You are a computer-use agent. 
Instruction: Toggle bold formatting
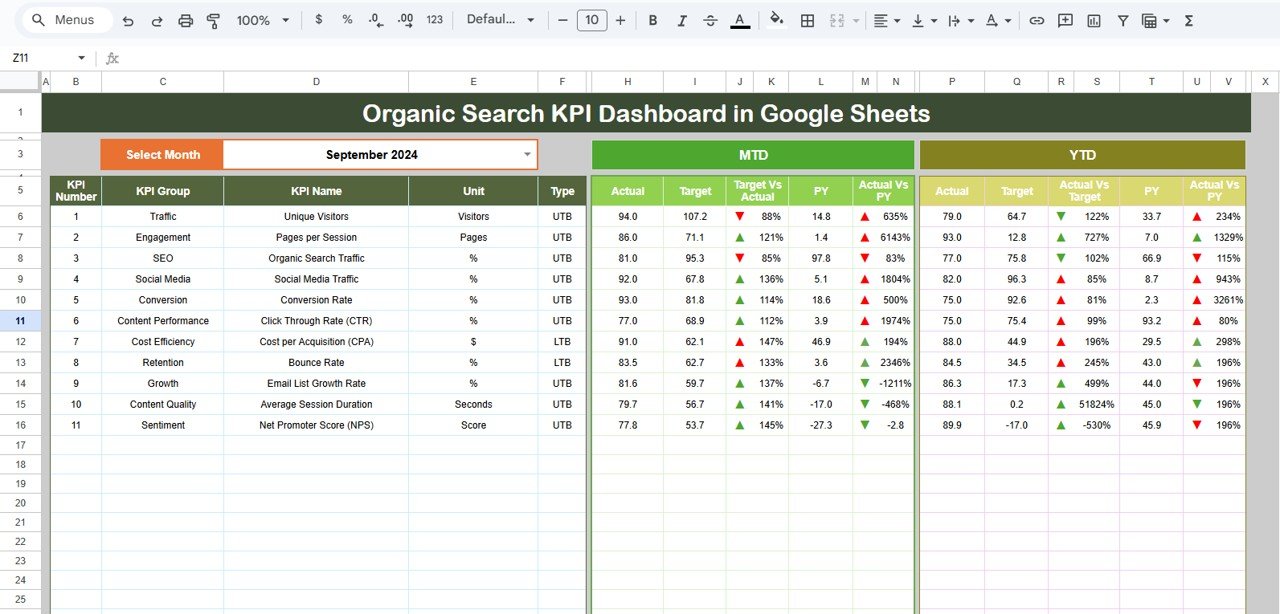(x=652, y=19)
